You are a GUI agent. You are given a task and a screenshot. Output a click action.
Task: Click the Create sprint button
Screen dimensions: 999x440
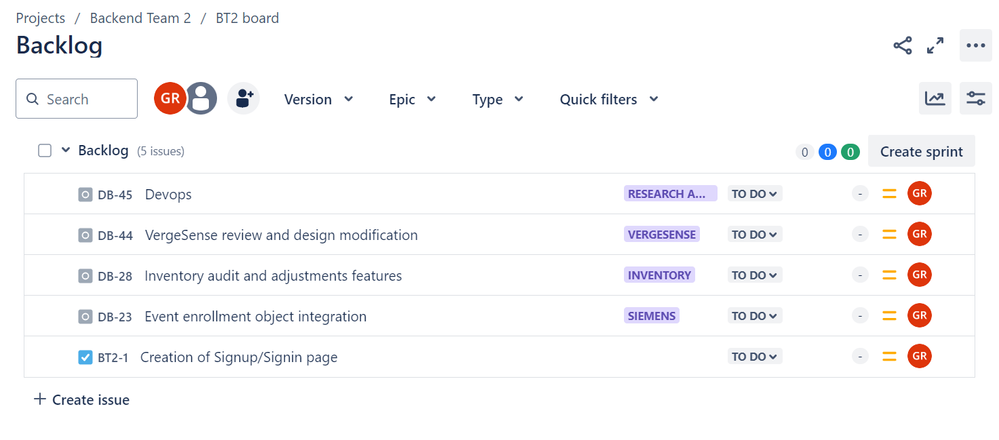(921, 152)
